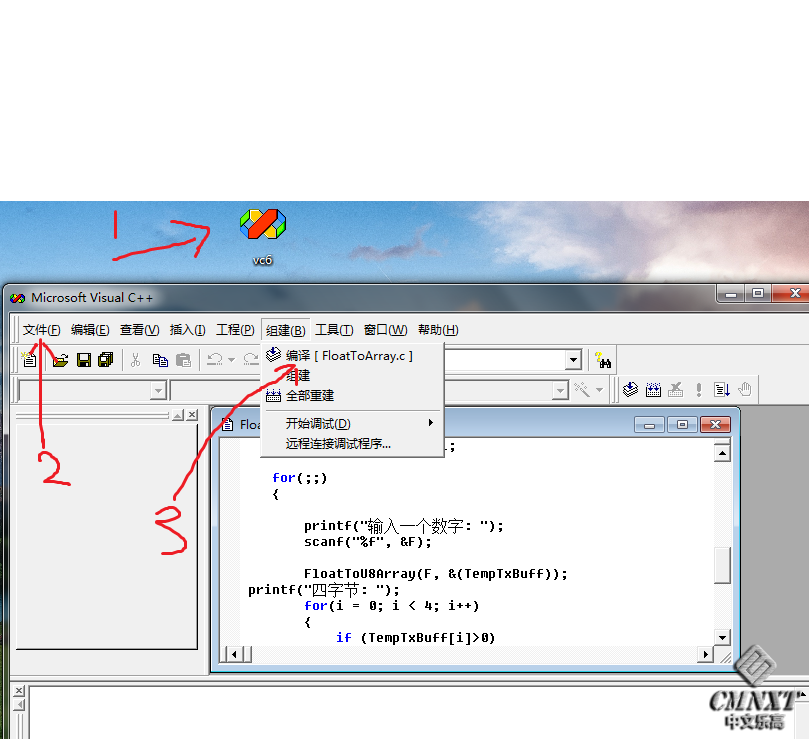This screenshot has height=739, width=809.
Task: Click the Paste clipboard icon
Action: pos(183,360)
